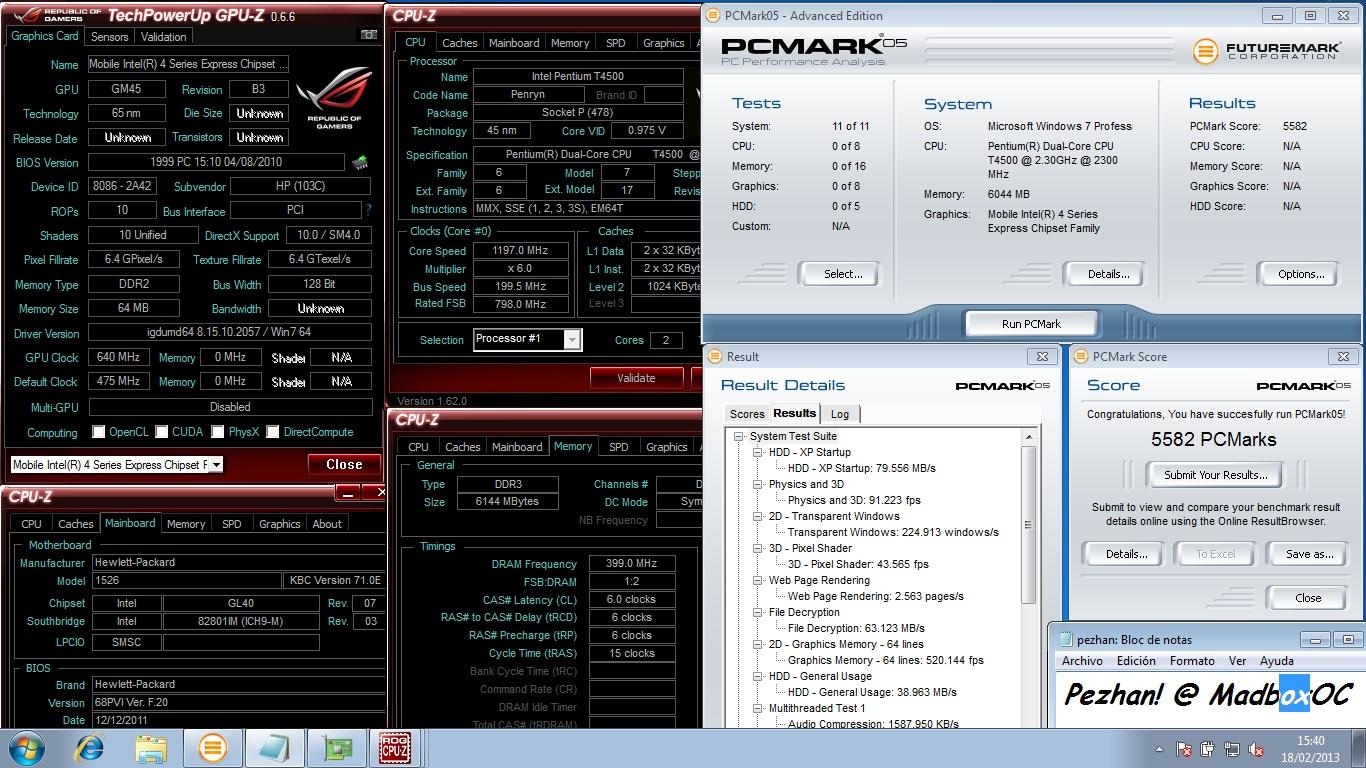Click the Republic of Gamers logo in GPU-Z
The width and height of the screenshot is (1366, 768).
pos(334,99)
